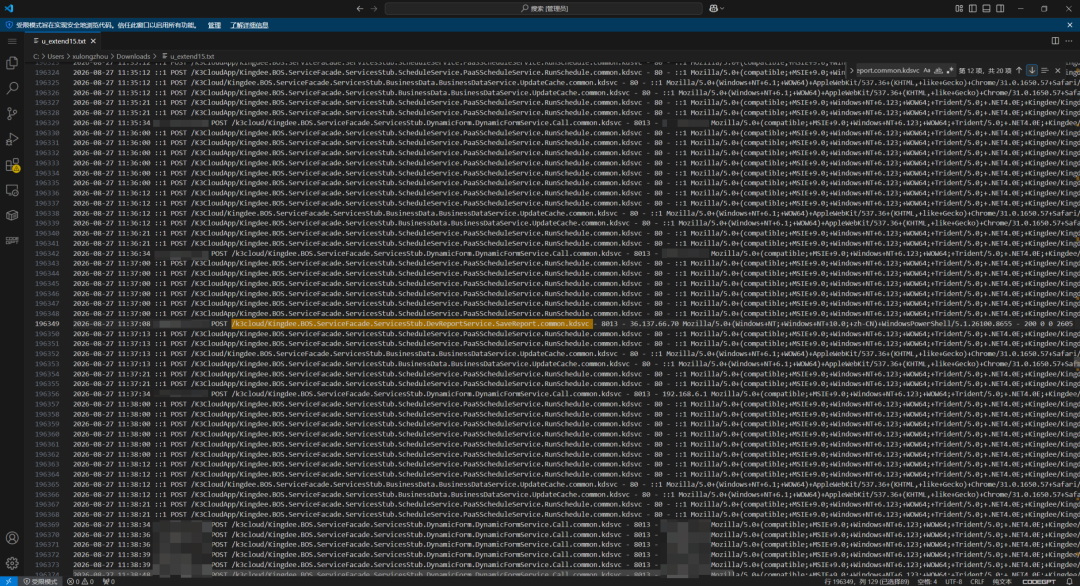Image resolution: width=1080 pixels, height=586 pixels.
Task: Open the Extensions view with warning badge
Action: [x=12, y=165]
